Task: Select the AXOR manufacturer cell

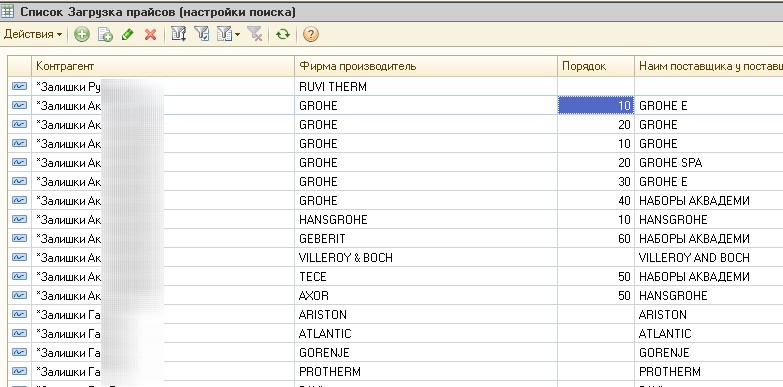Action: pos(426,295)
